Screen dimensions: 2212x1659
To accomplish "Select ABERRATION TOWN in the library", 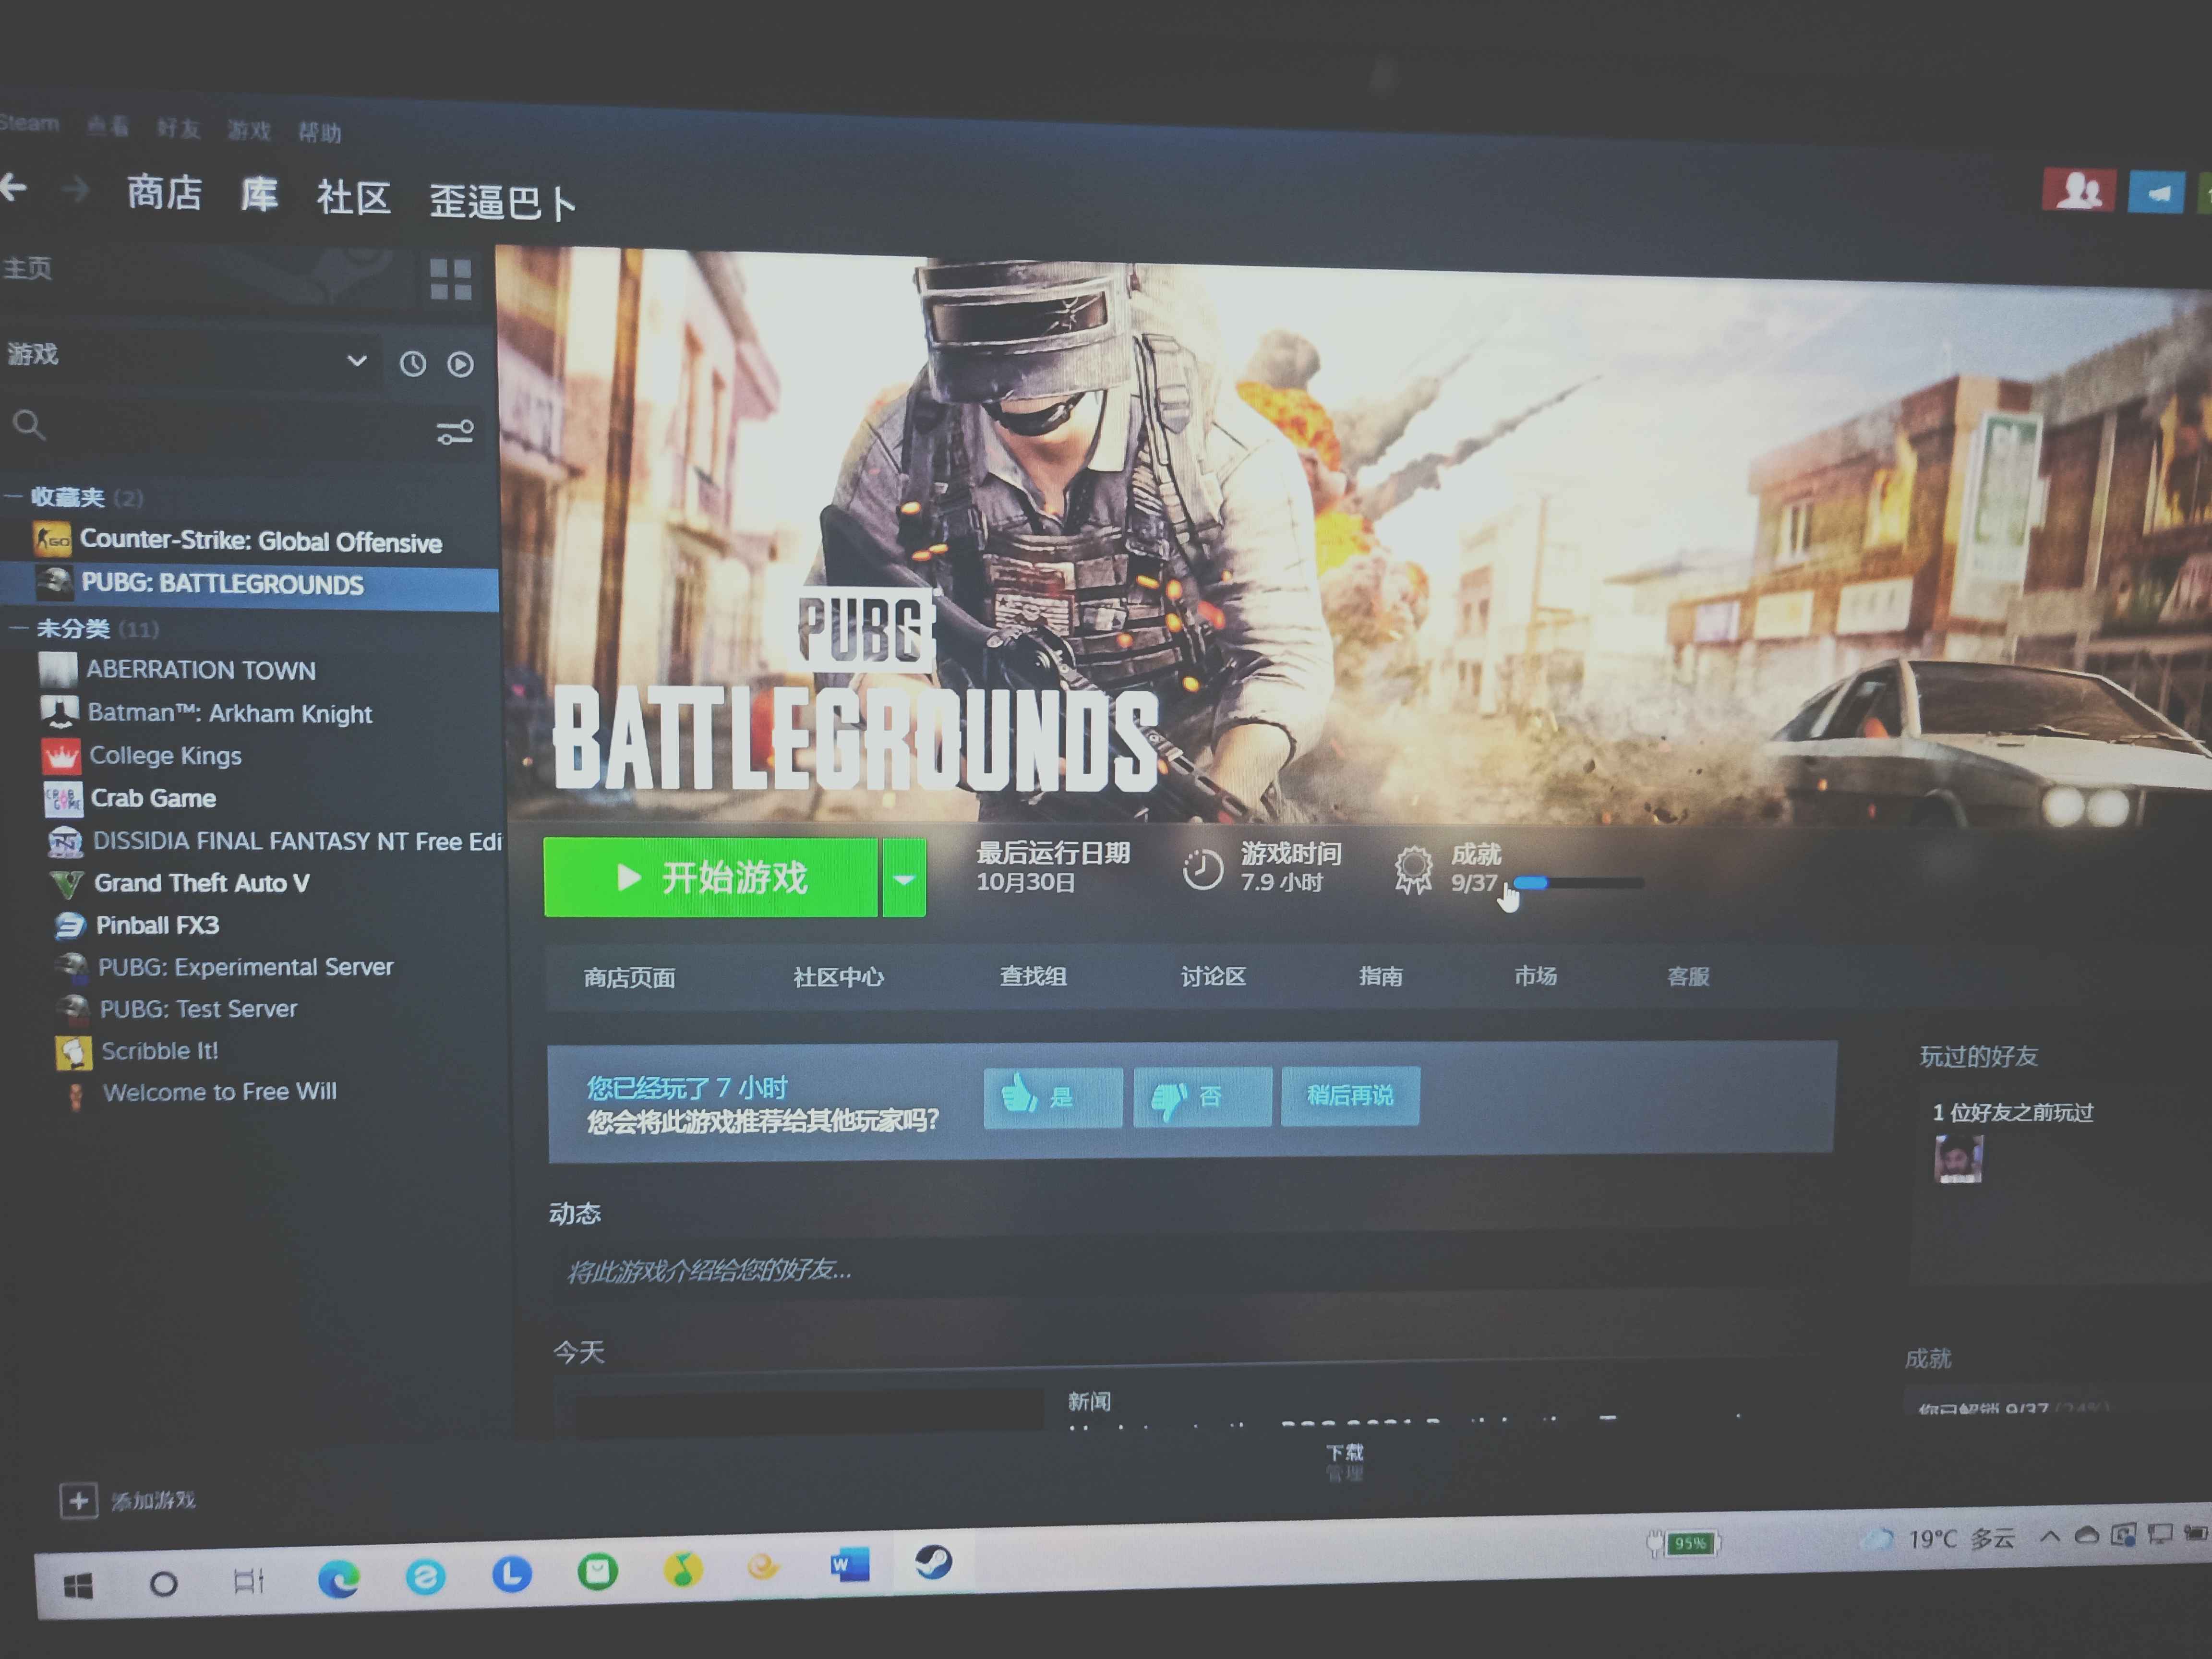I will [x=201, y=670].
